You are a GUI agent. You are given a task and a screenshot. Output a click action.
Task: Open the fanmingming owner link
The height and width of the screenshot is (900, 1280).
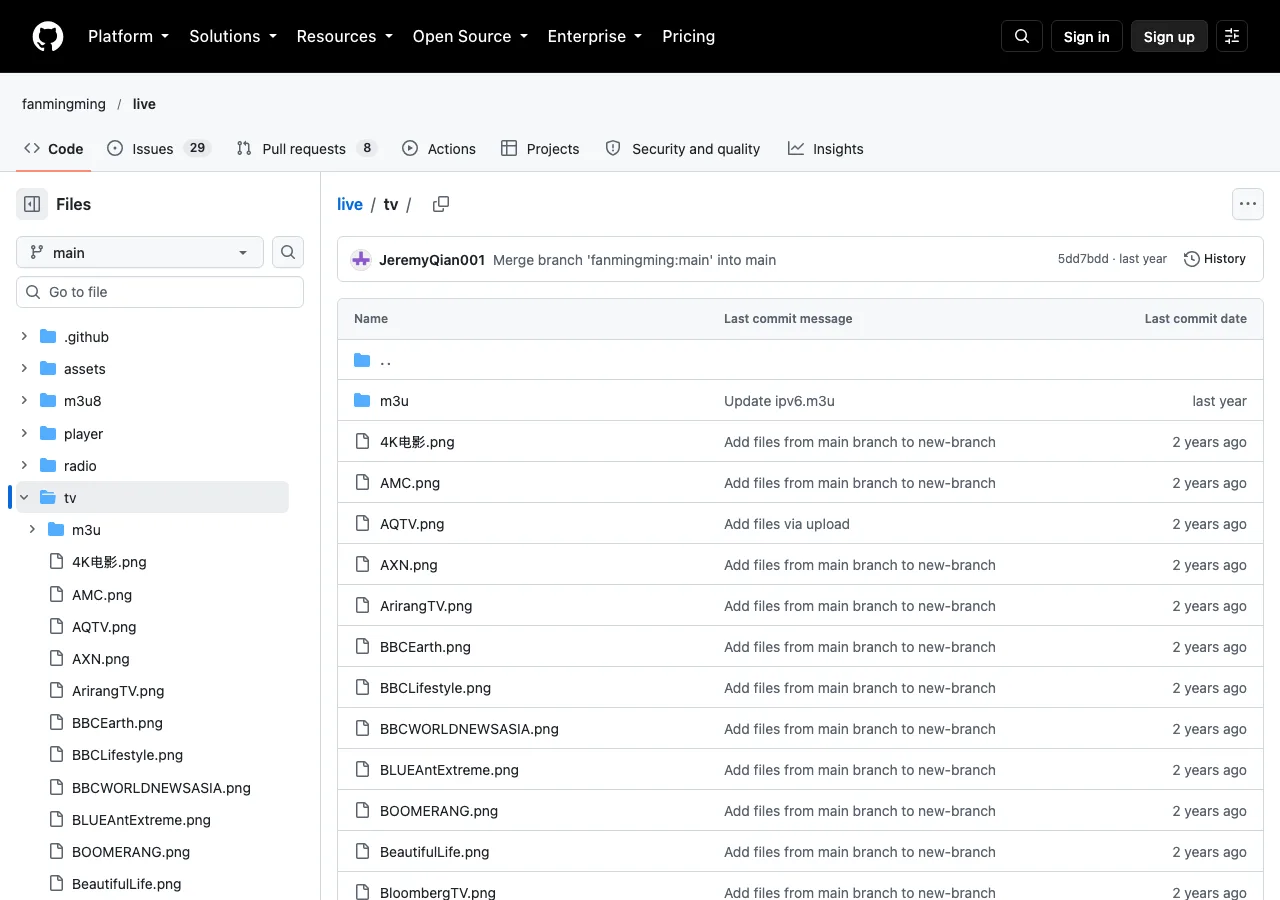(64, 104)
